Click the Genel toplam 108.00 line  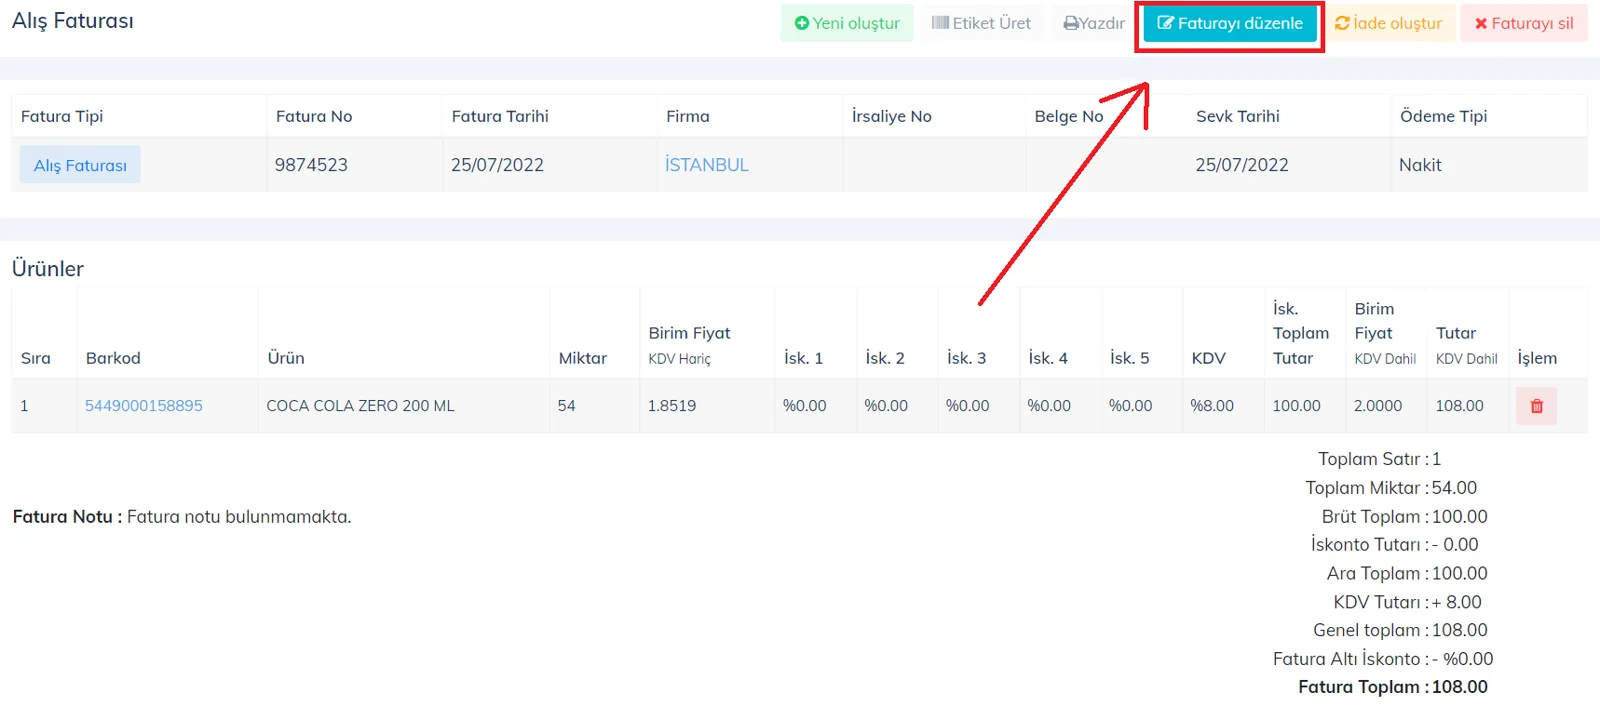(x=1400, y=630)
